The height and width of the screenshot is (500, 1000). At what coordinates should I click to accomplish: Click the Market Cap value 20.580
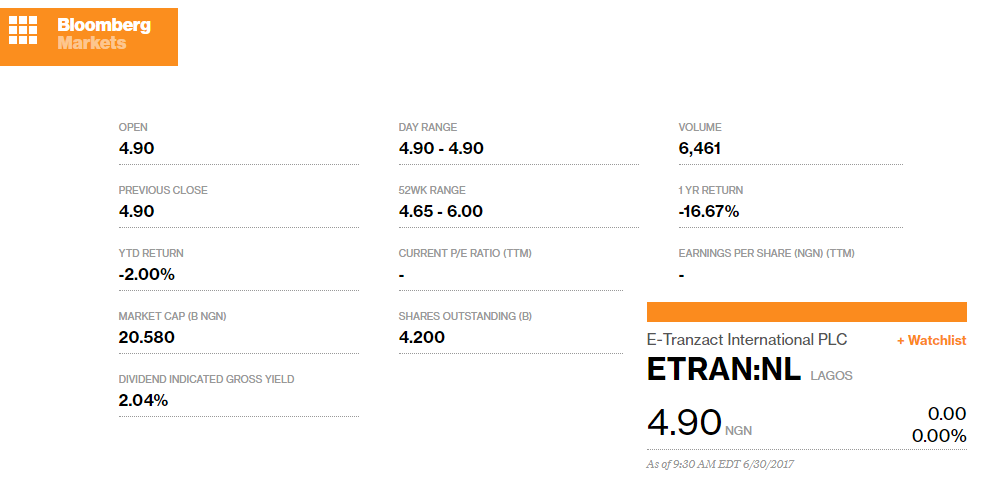146,337
